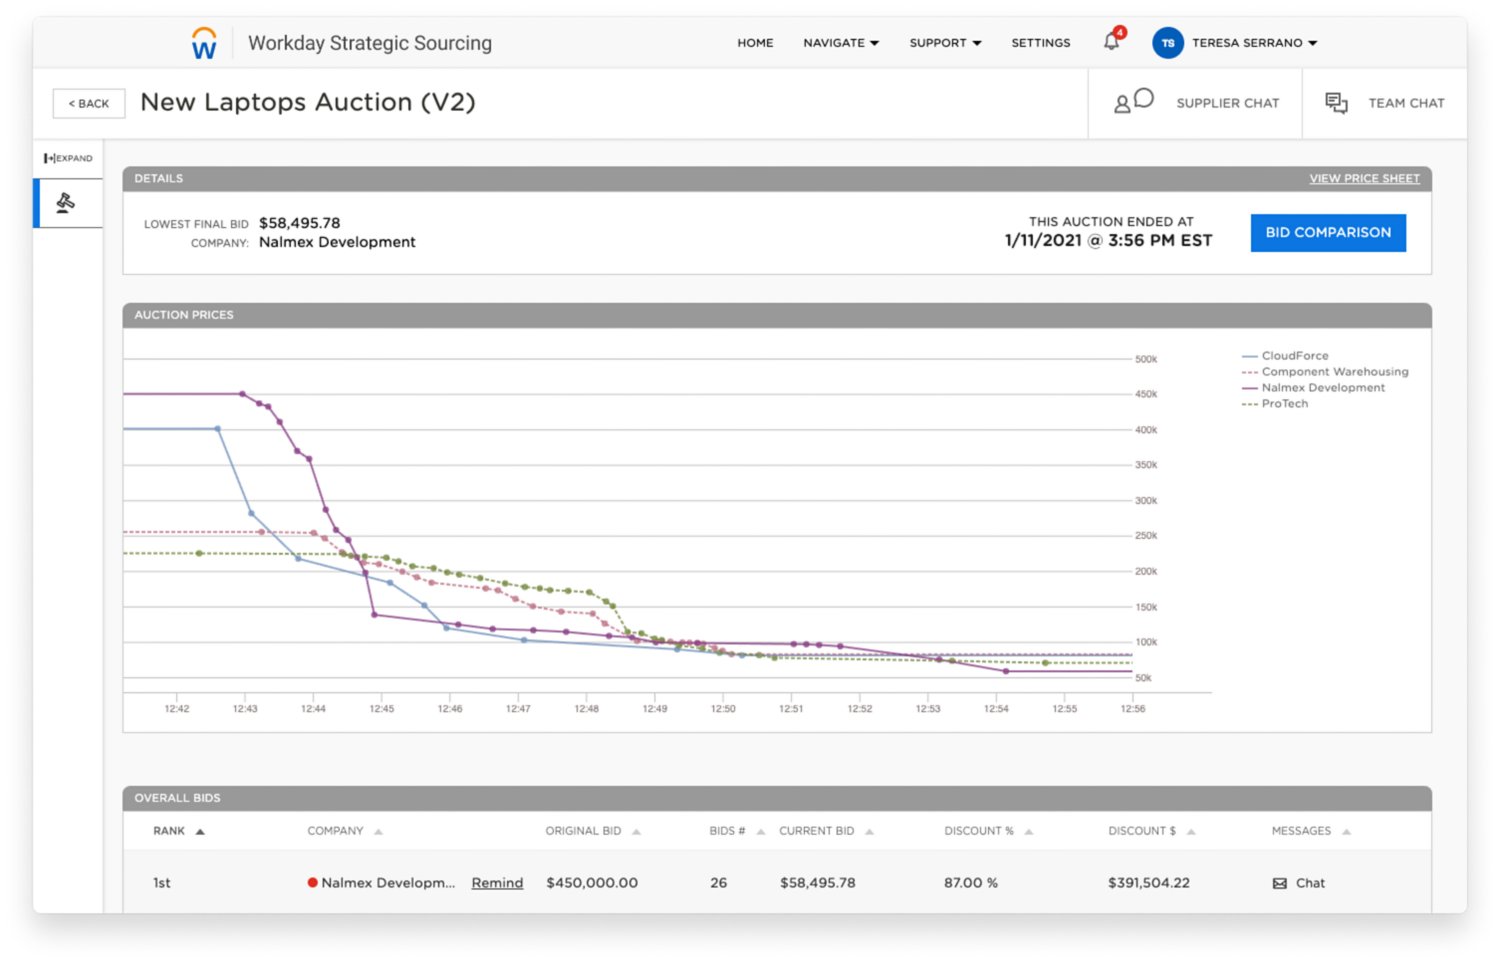Click the New Laptops Auction (V2) heading
Image resolution: width=1500 pixels, height=963 pixels.
coord(308,102)
